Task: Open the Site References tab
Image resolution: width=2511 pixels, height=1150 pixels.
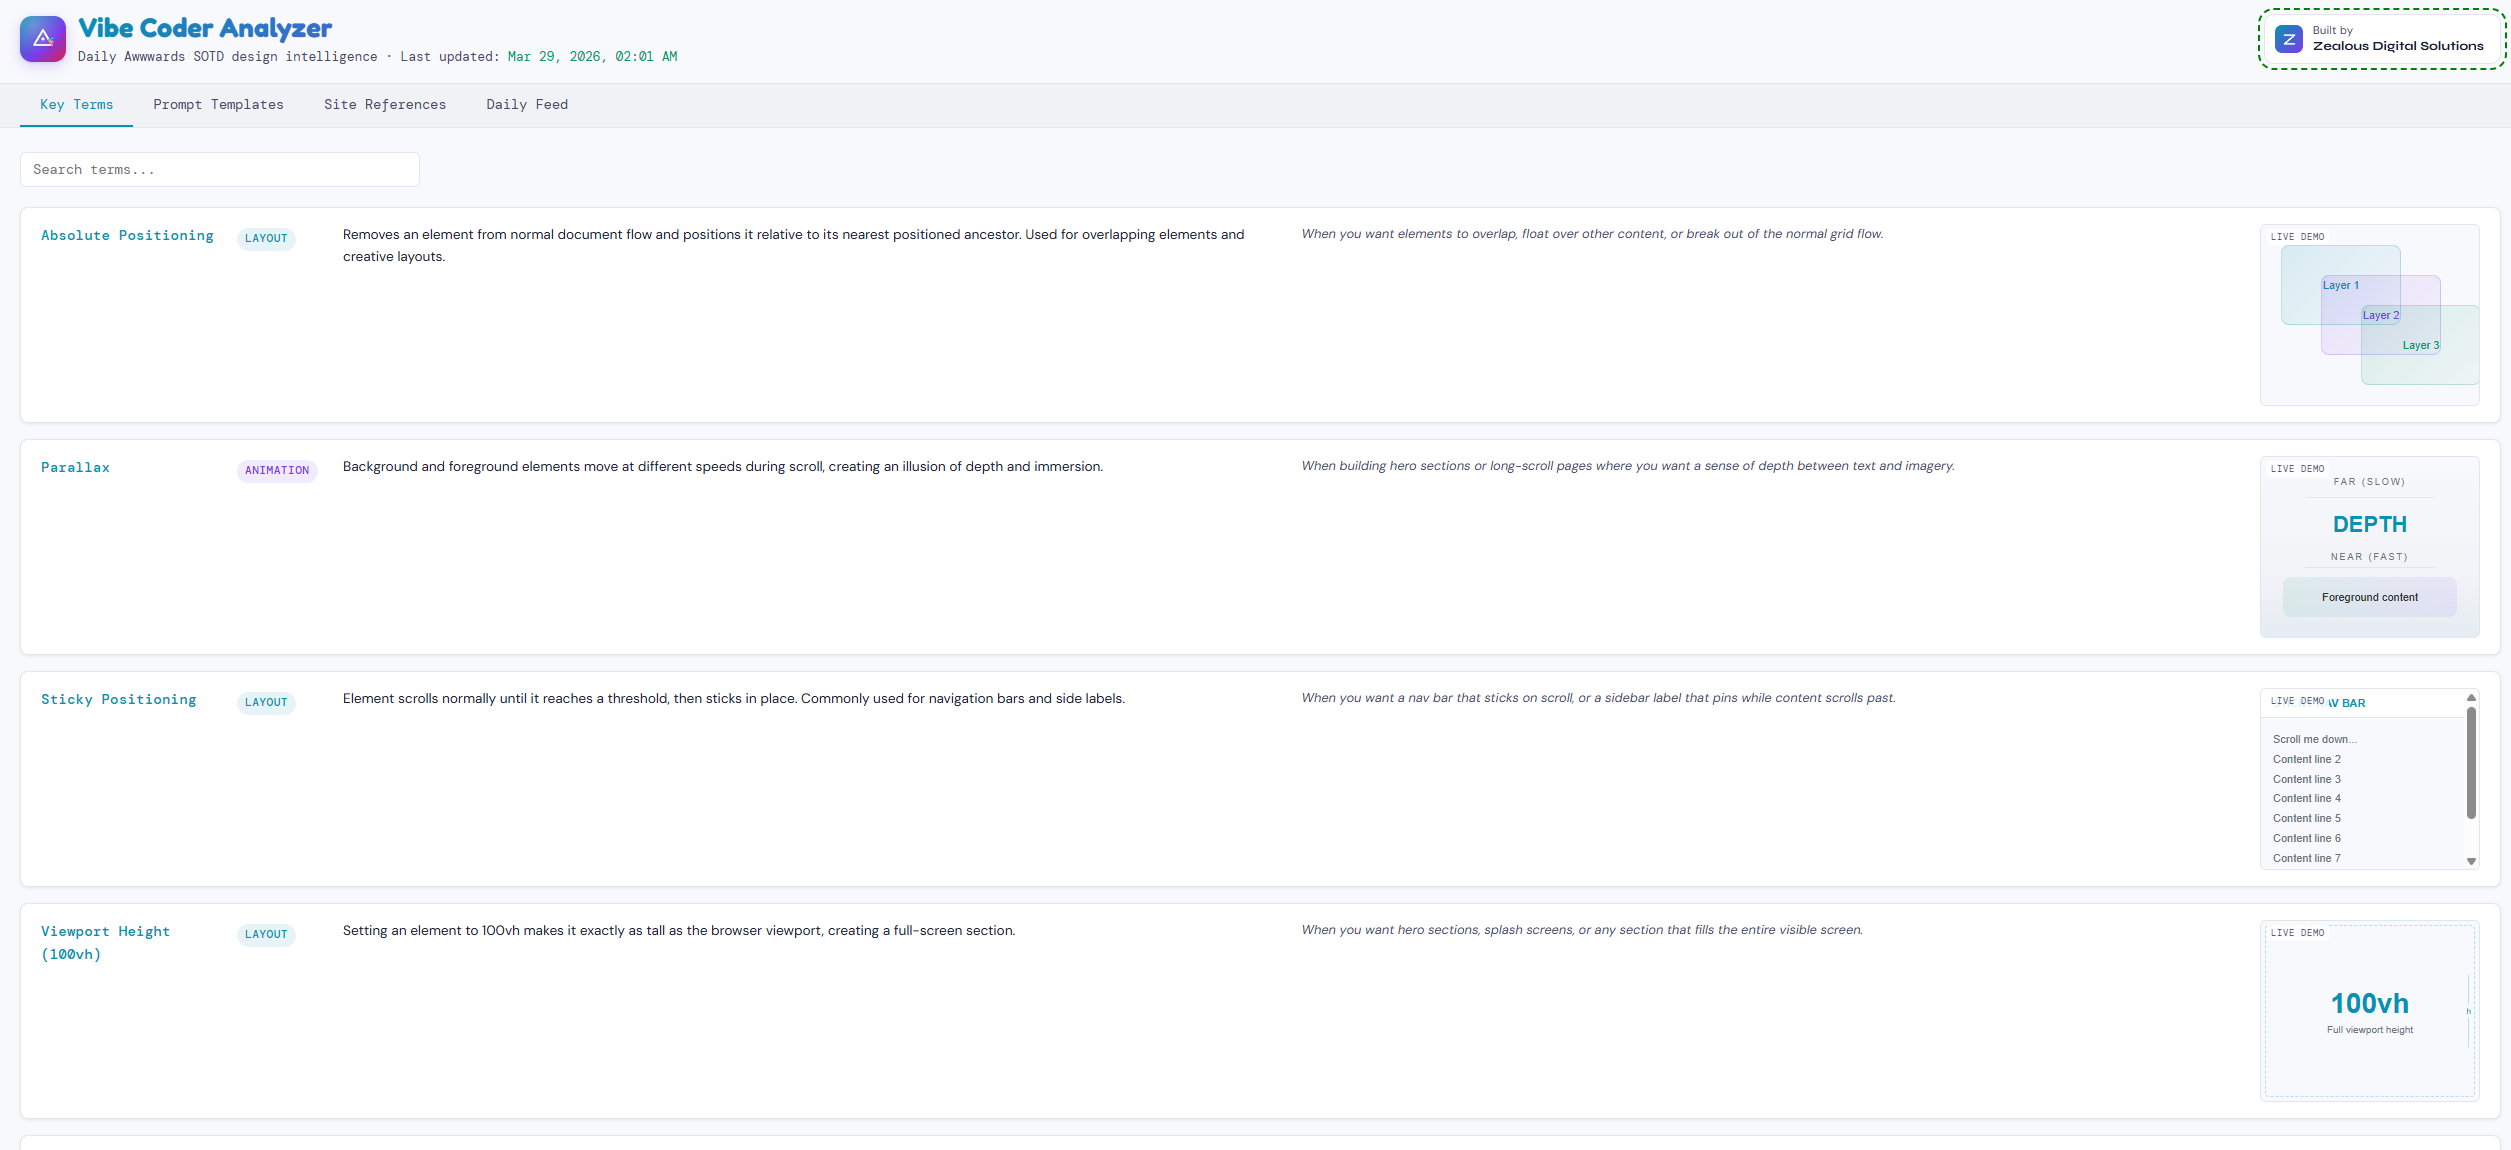Action: tap(385, 105)
